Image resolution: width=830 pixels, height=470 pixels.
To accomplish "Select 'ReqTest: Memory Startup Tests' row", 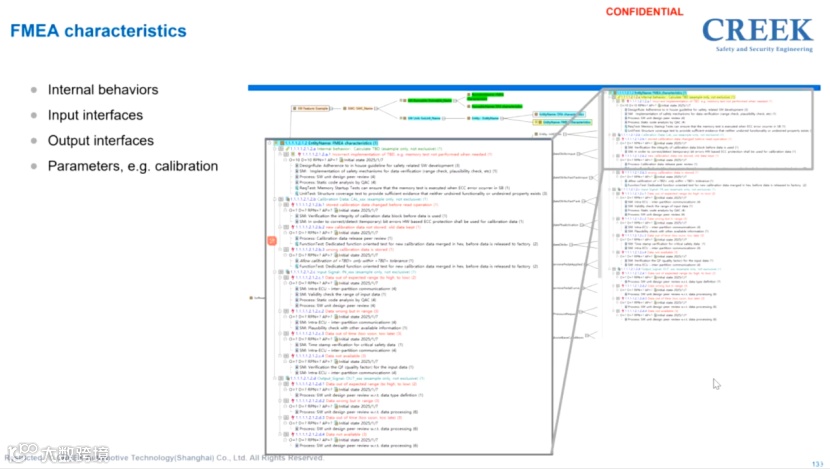I will click(x=402, y=188).
